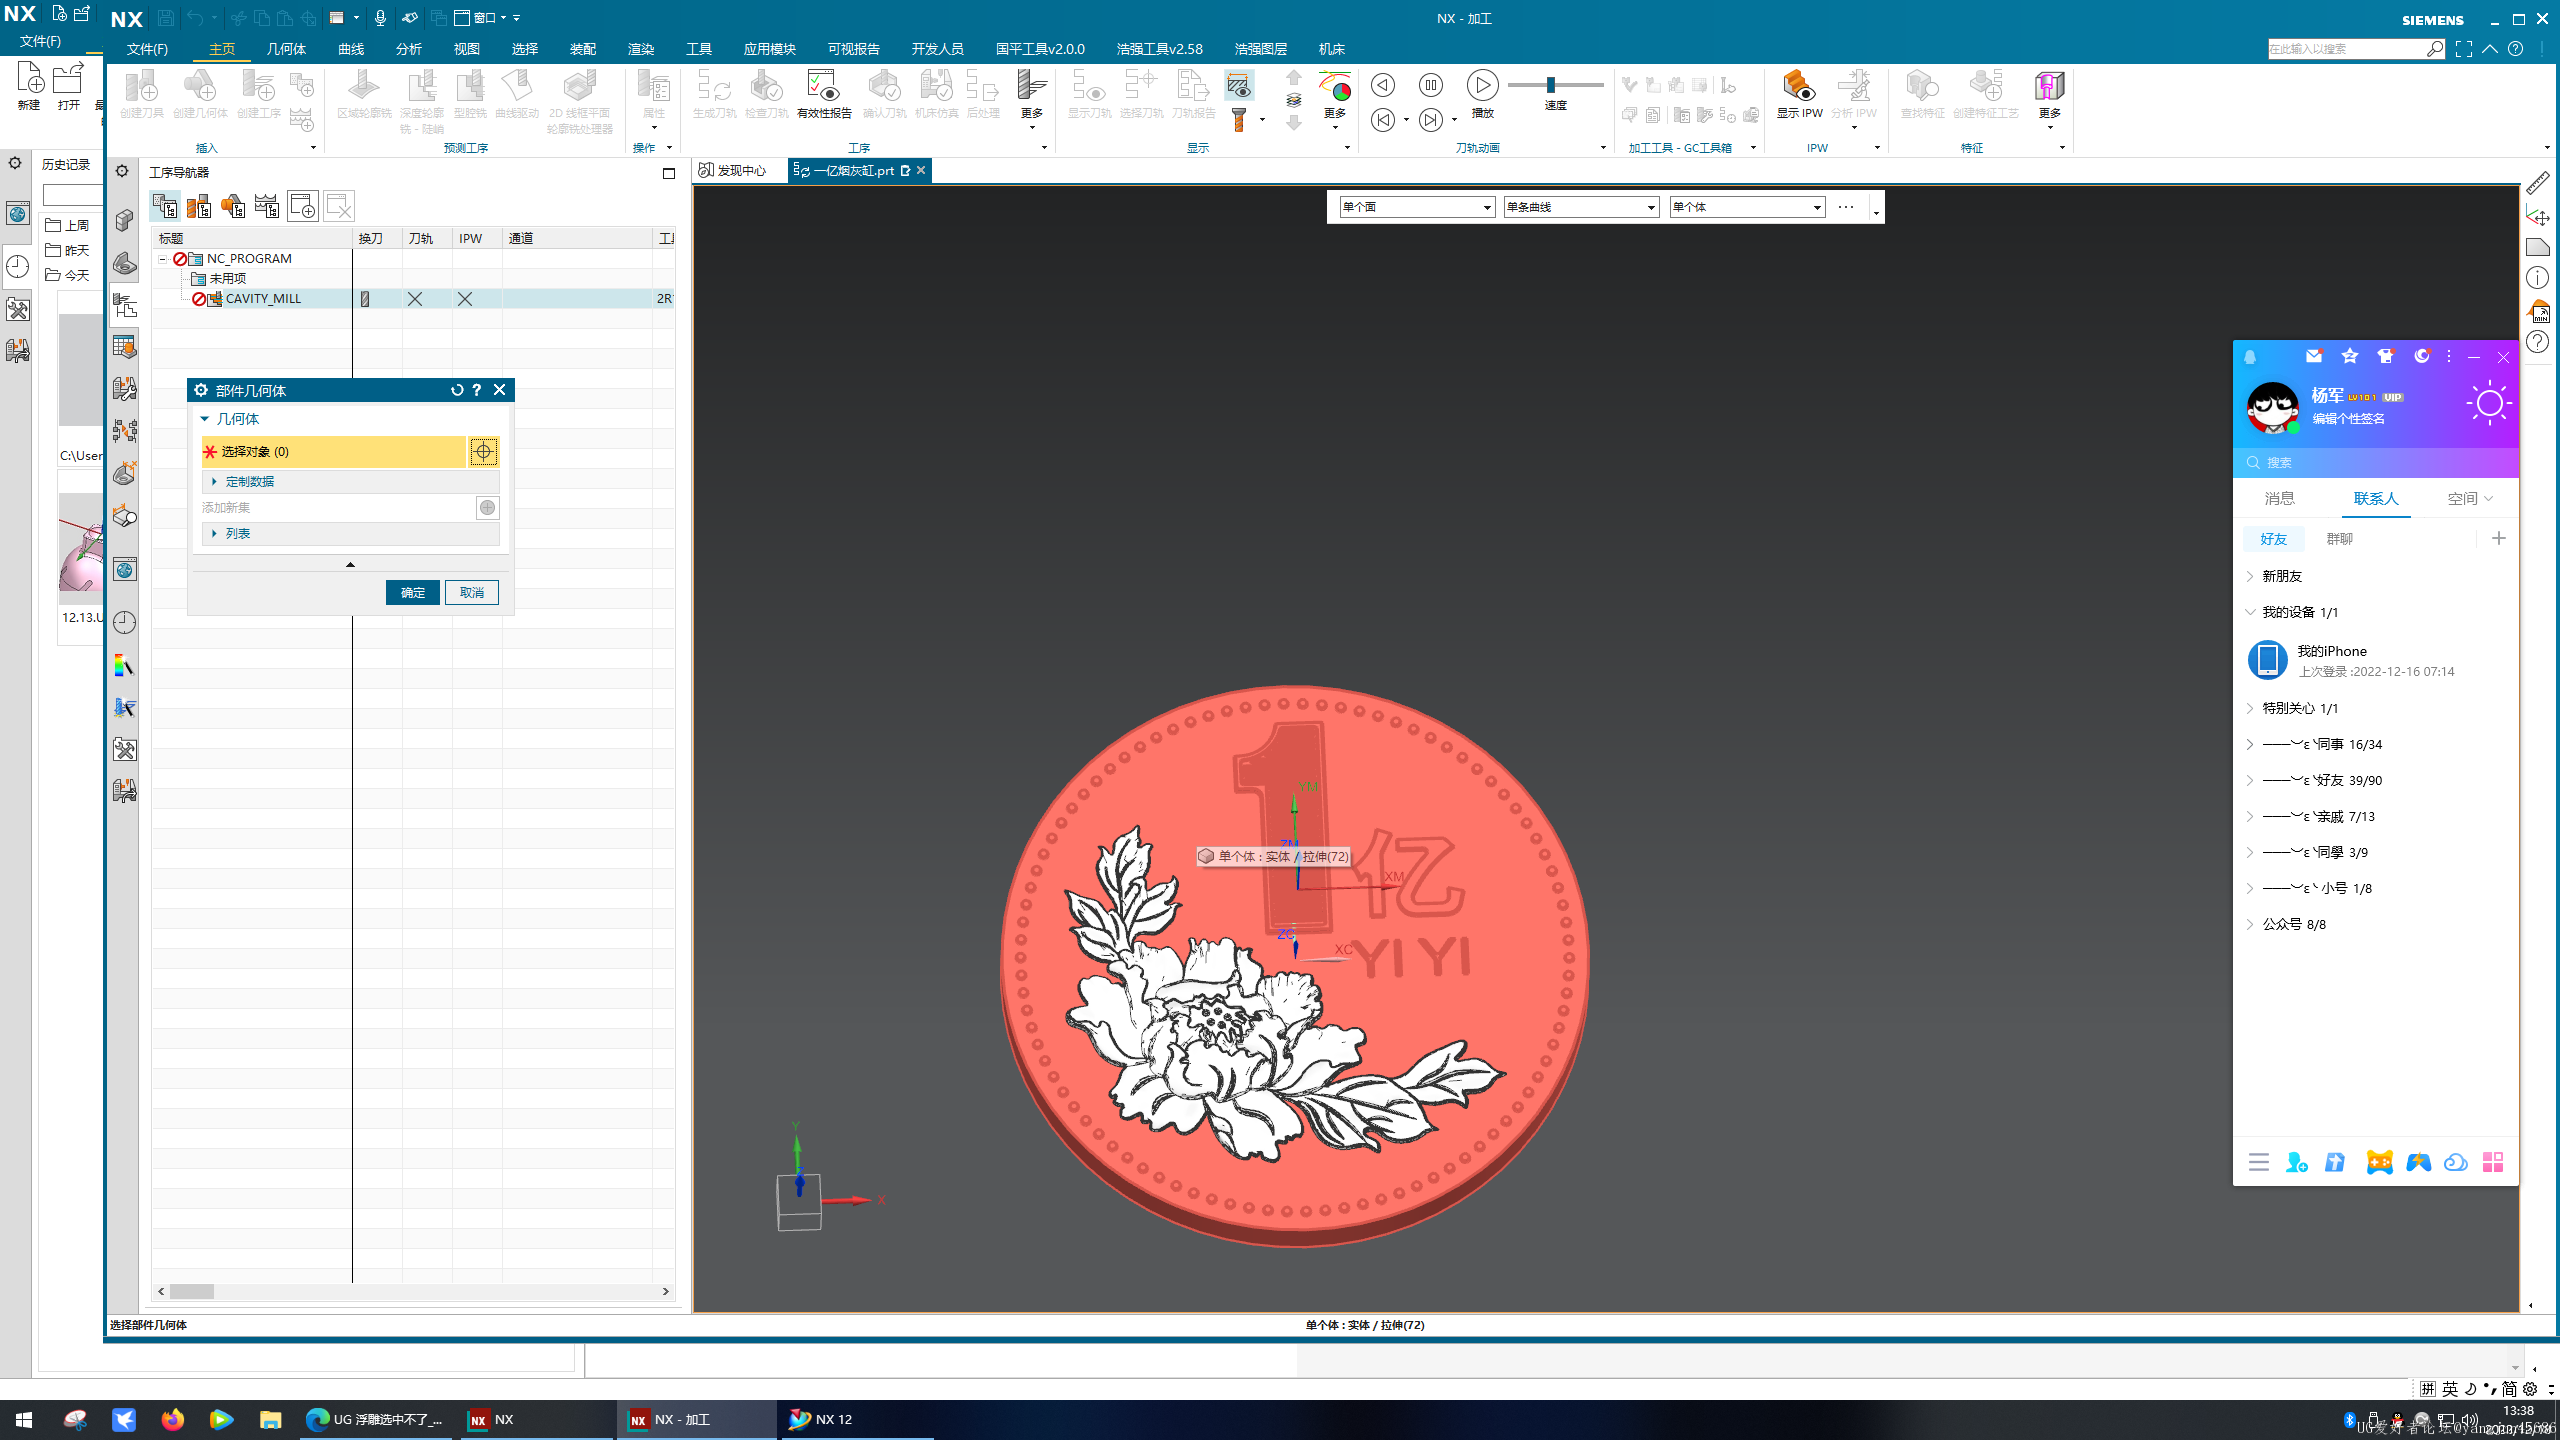The width and height of the screenshot is (2560, 1440).
Task: Open the 几何体 ribbon tab
Action: point(286,49)
